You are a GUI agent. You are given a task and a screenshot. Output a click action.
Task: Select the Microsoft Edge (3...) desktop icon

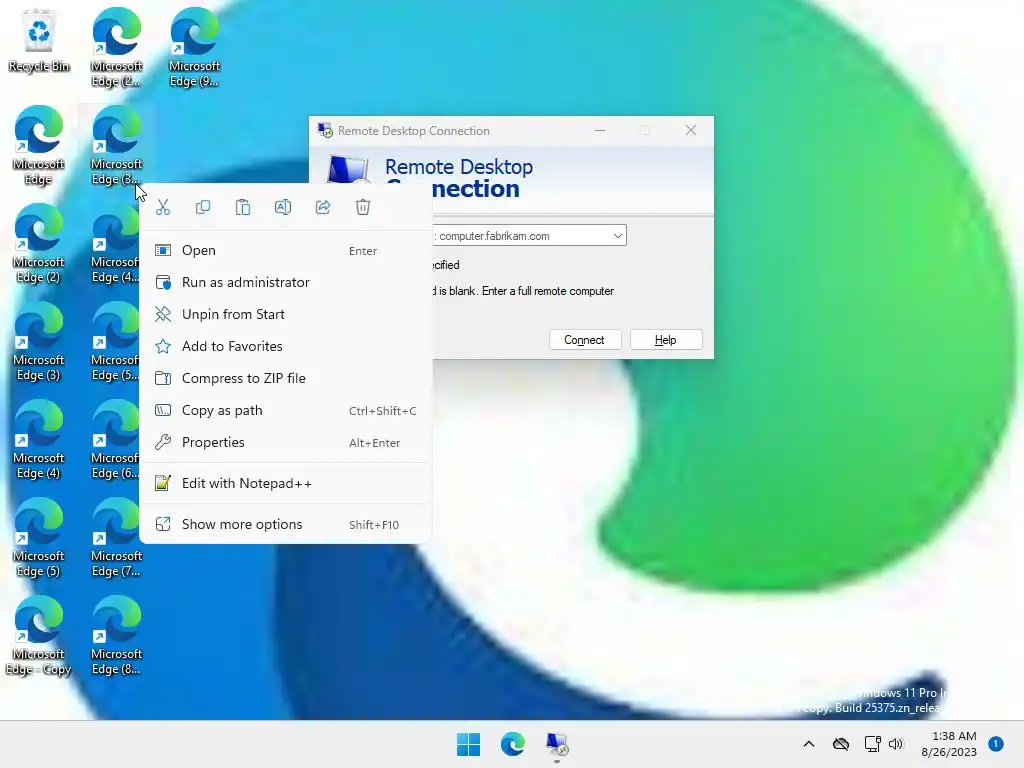coord(116,145)
